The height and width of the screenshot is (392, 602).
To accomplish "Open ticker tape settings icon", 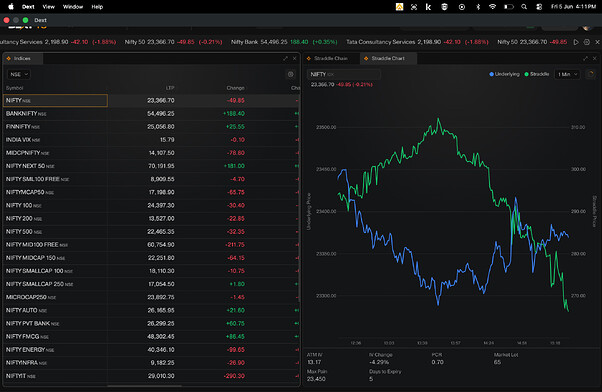I will click(587, 42).
